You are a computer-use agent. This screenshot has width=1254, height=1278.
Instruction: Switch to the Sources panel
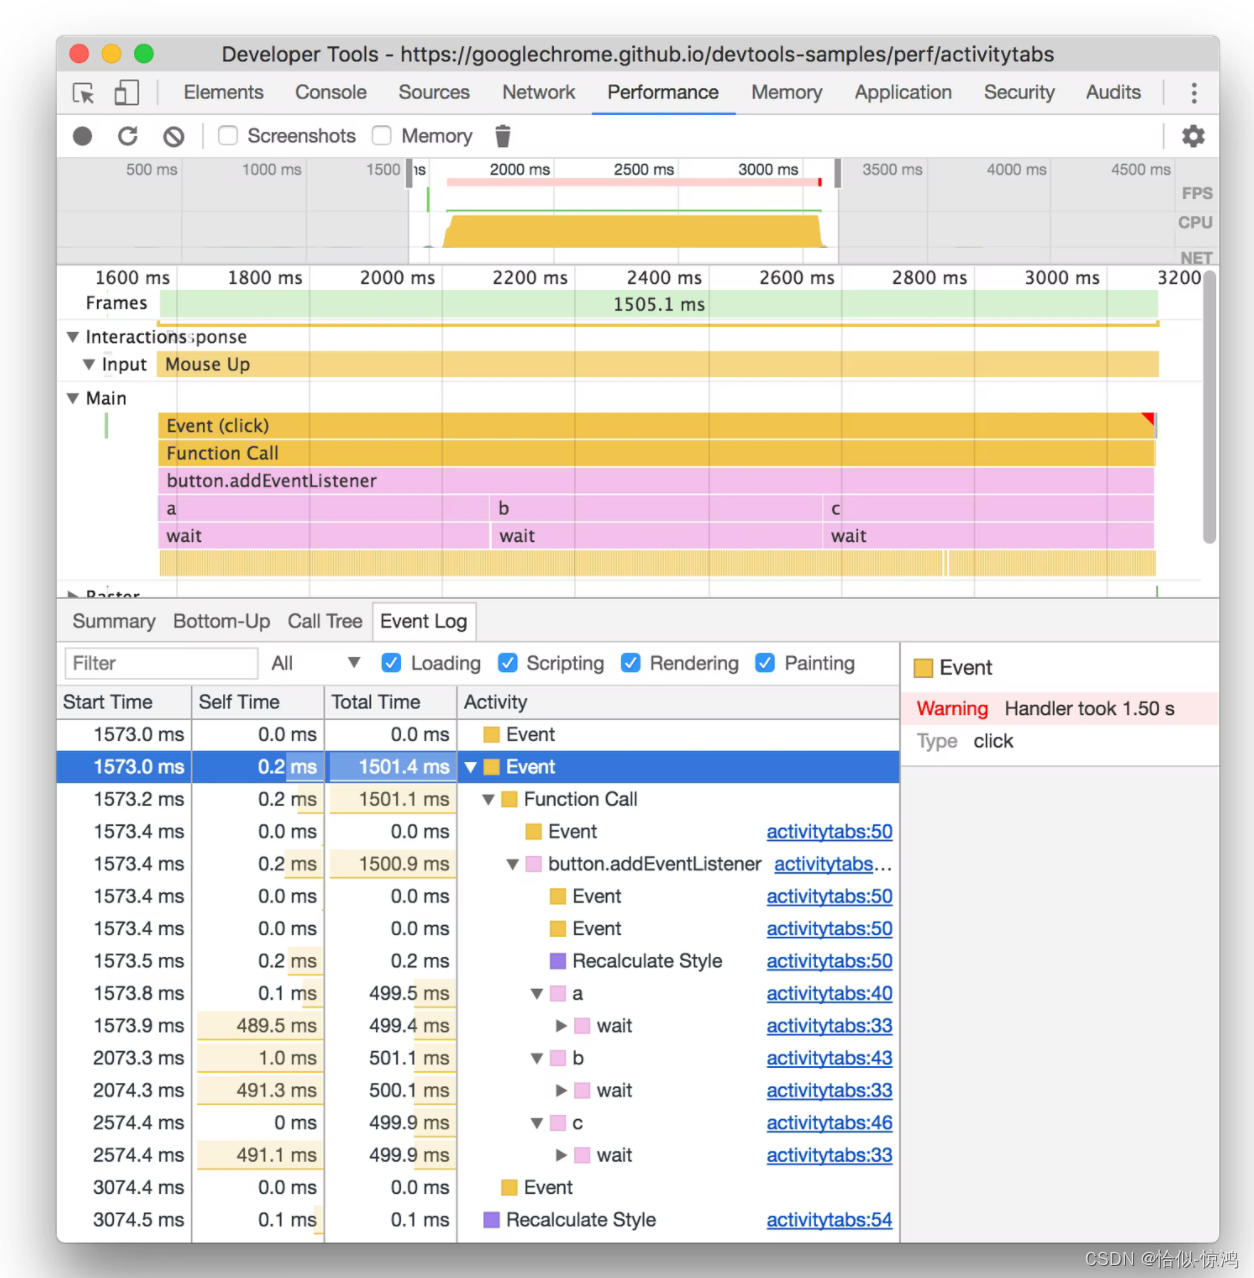(434, 92)
